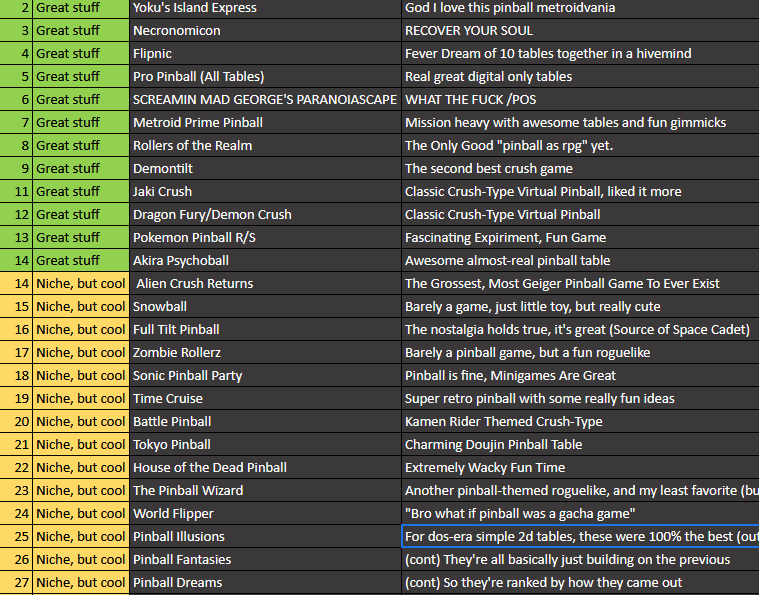Screen dimensions: 759x595
Task: Click the Alien Crush Returns cell
Action: (265, 284)
